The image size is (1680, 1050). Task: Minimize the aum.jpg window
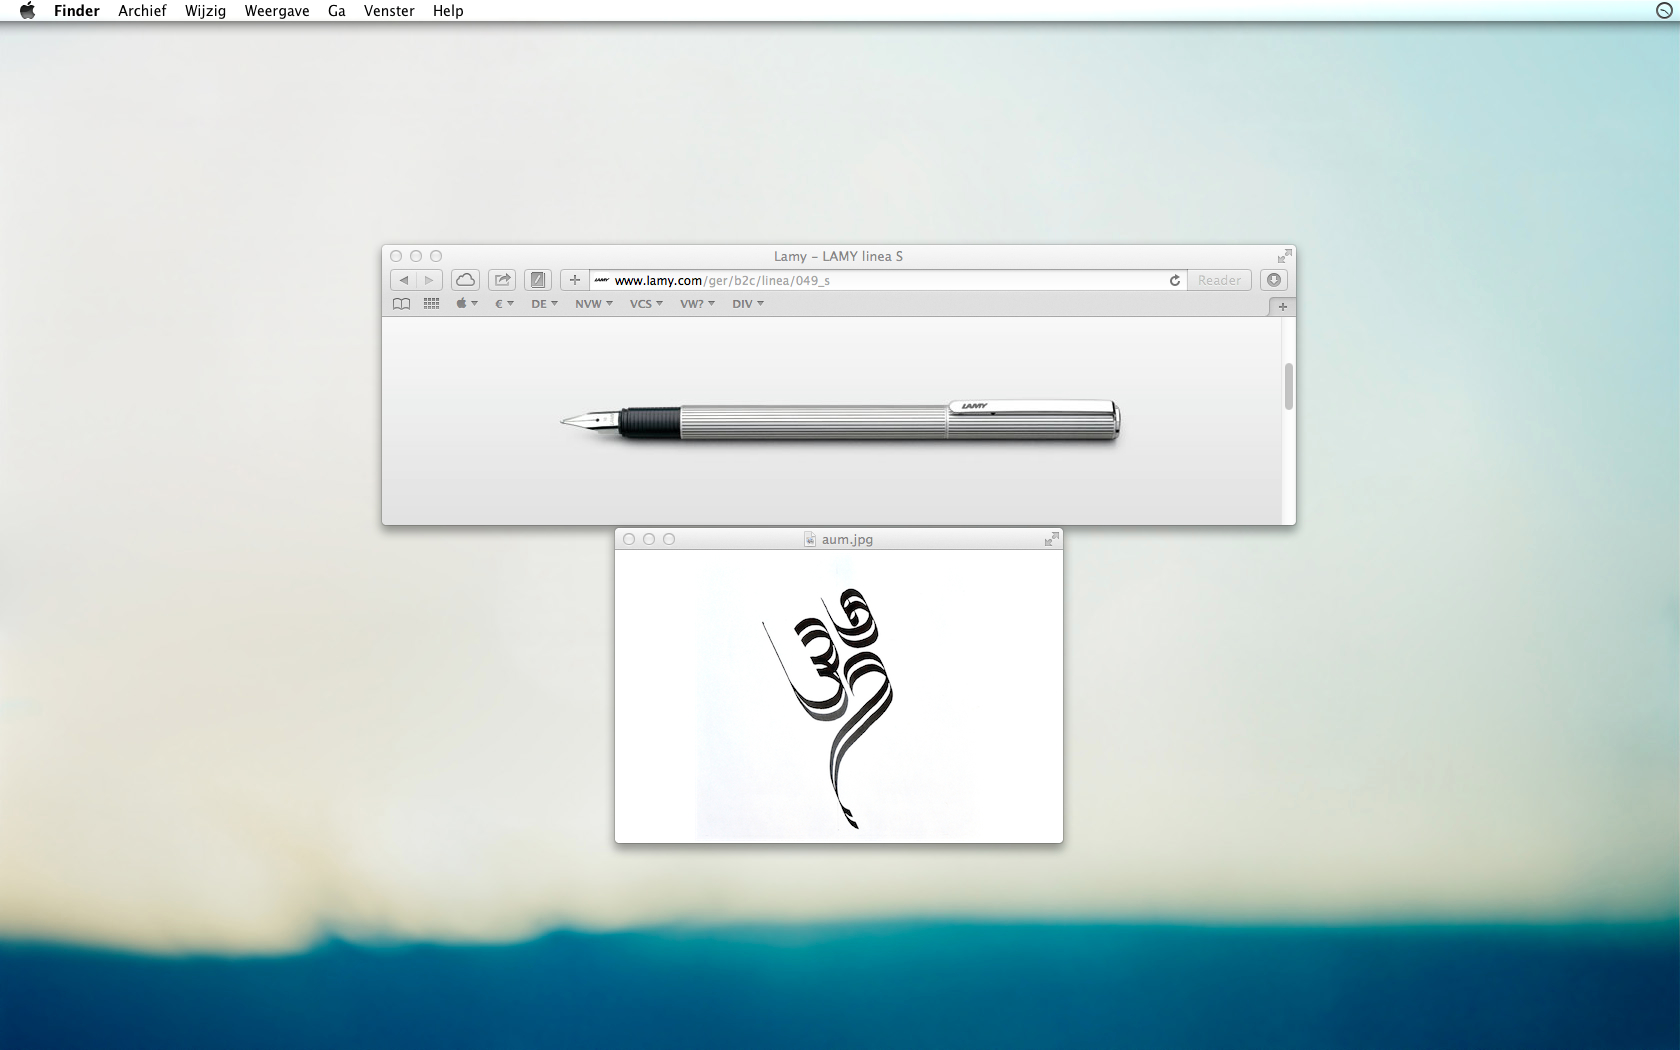click(649, 539)
